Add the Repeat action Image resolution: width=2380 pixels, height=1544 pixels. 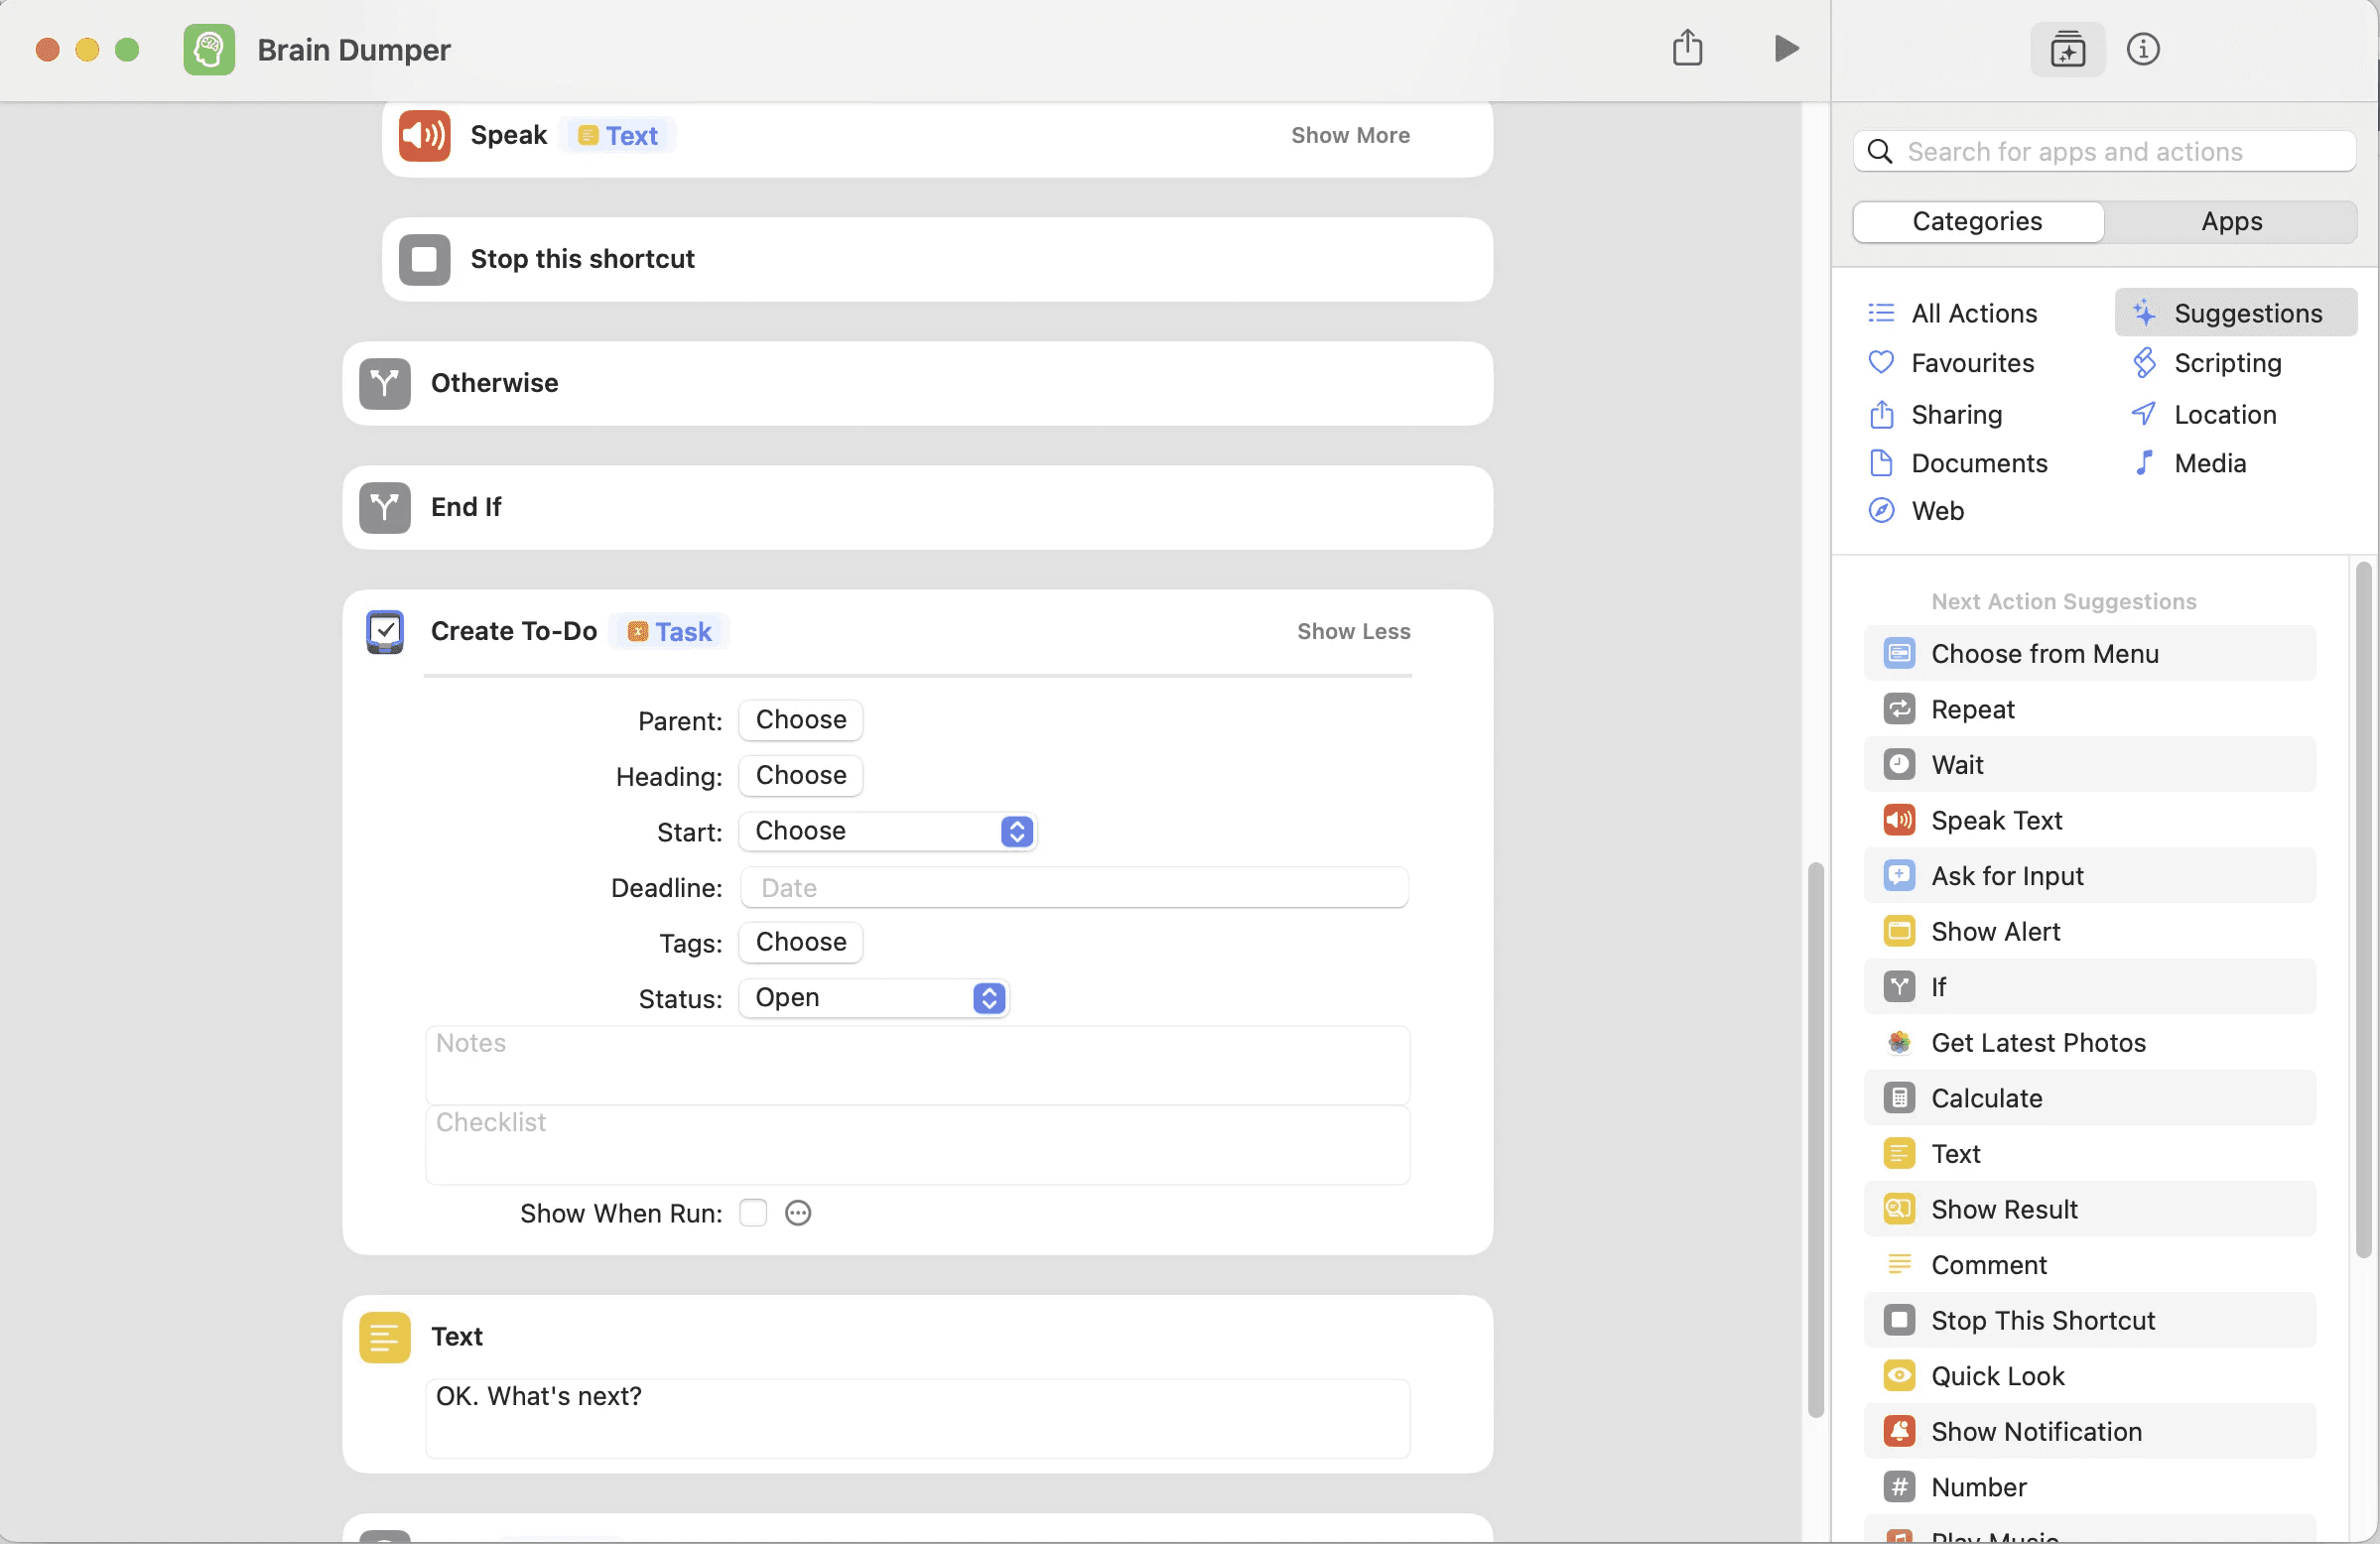(2090, 709)
